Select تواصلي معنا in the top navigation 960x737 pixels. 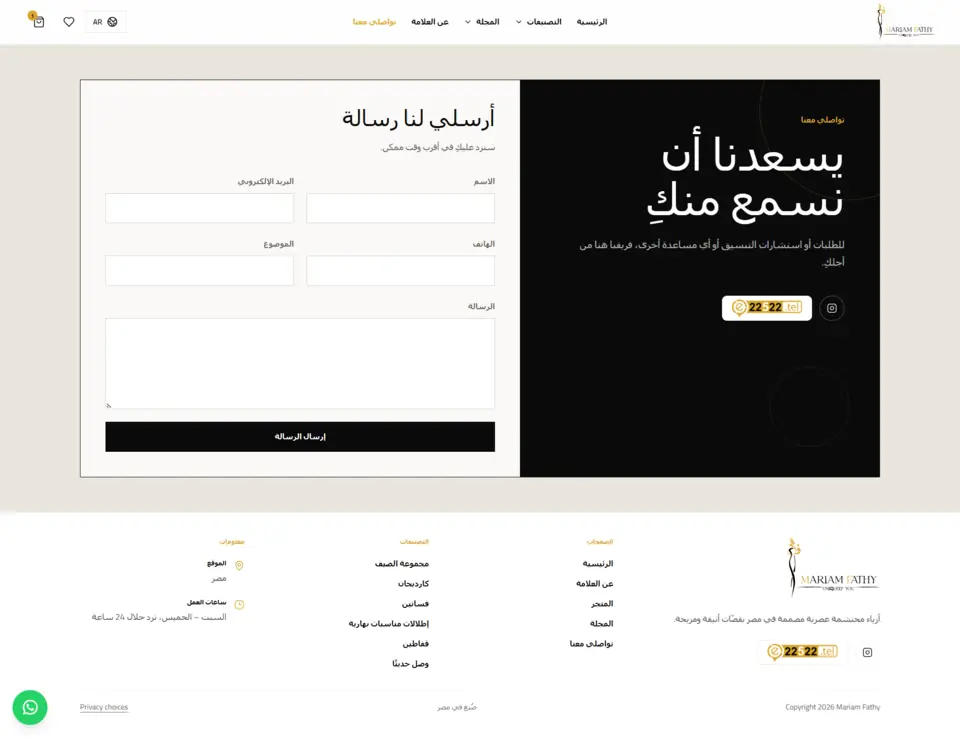point(374,22)
